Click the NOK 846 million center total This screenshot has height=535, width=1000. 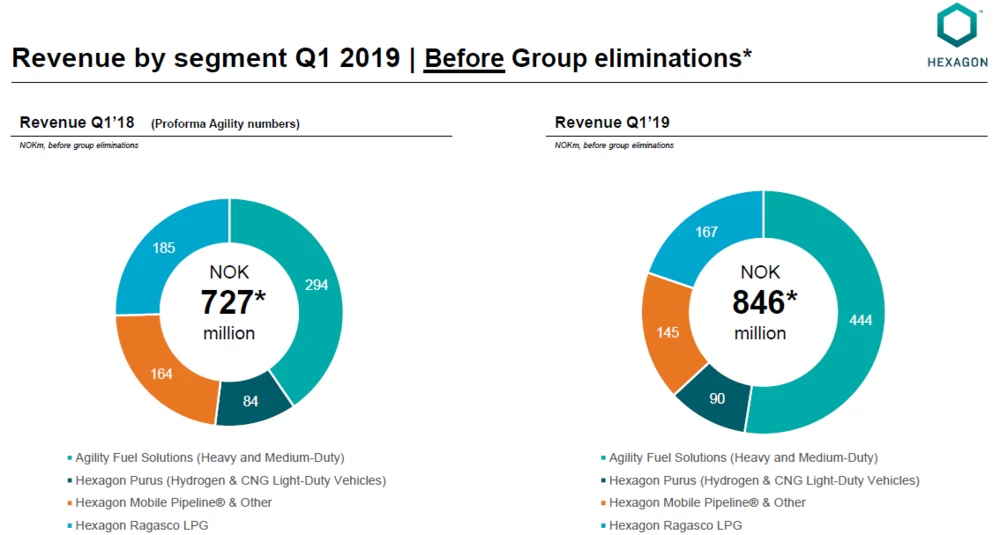coord(764,302)
